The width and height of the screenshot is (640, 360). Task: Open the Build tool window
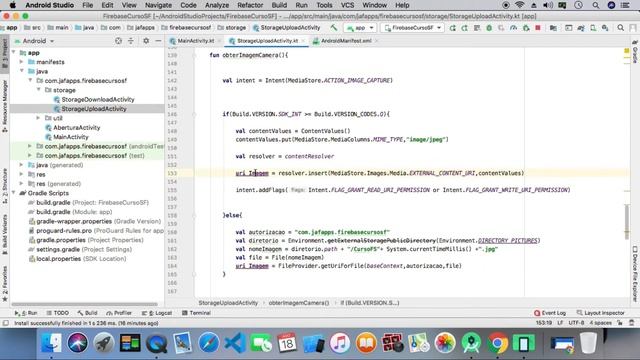(87, 313)
